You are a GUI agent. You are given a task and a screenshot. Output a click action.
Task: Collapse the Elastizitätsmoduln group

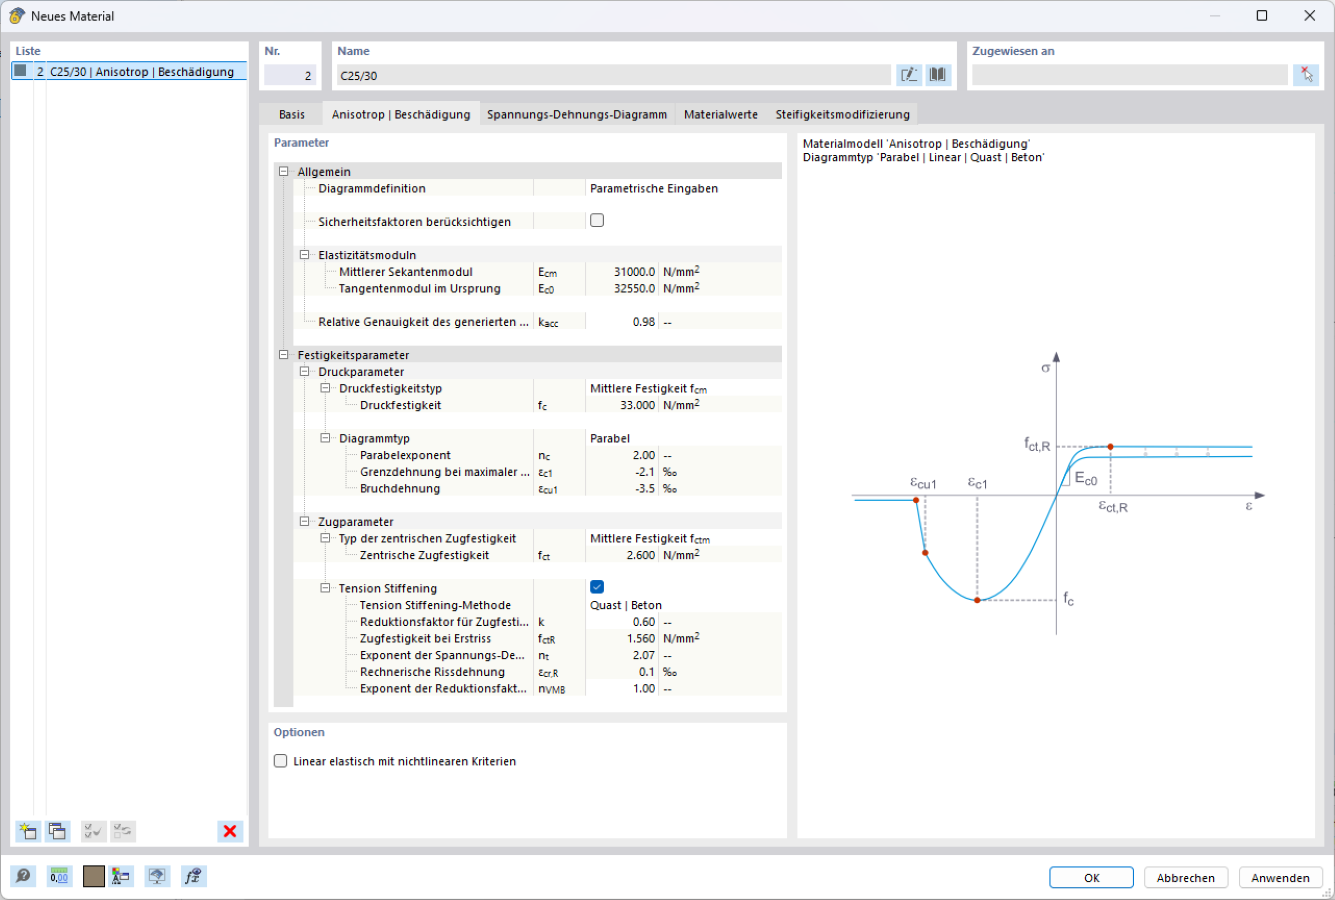coord(305,255)
